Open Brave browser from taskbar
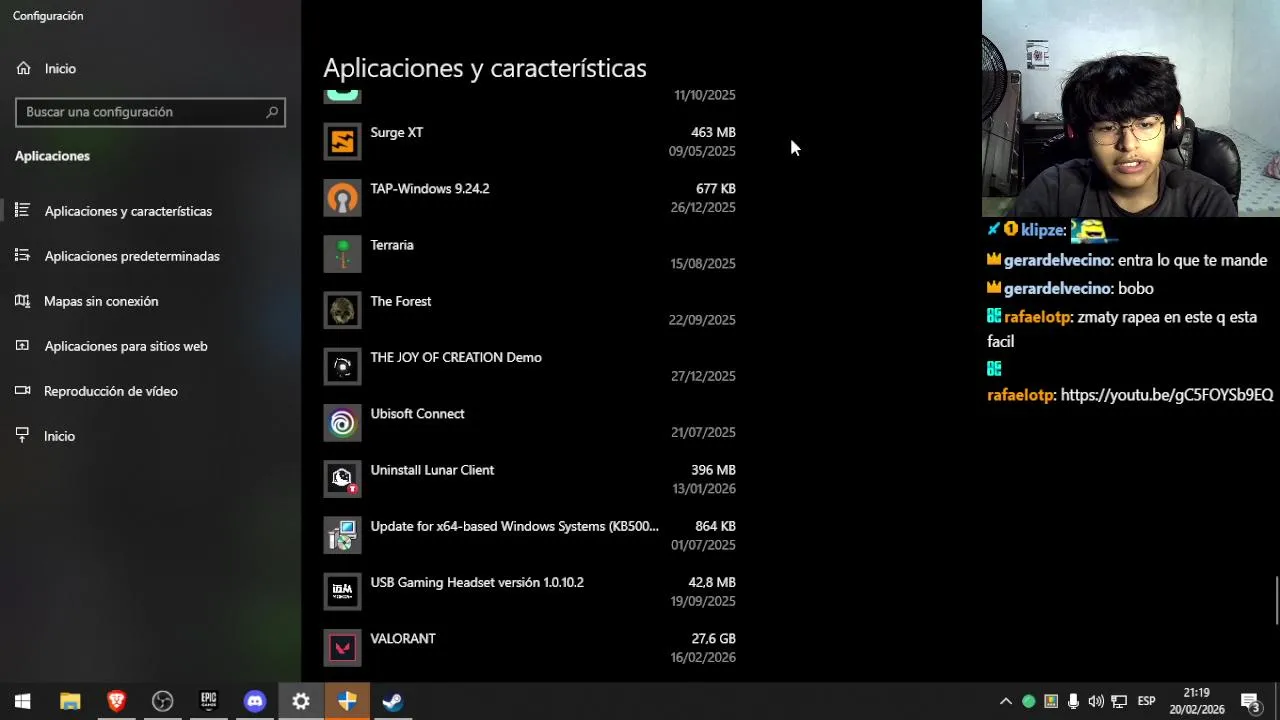Viewport: 1280px width, 720px height. click(116, 701)
